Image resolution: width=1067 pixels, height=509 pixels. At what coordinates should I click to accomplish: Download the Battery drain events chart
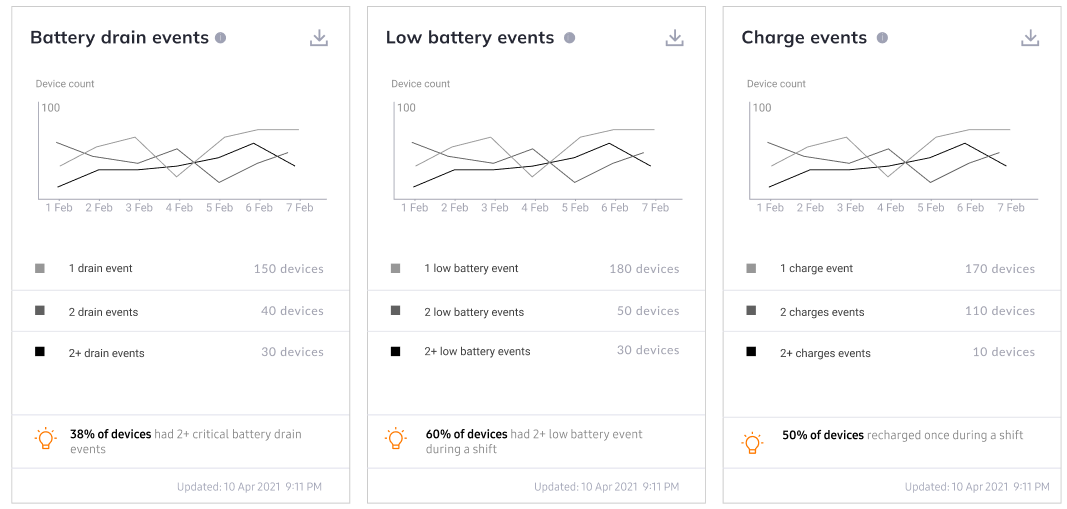(318, 38)
